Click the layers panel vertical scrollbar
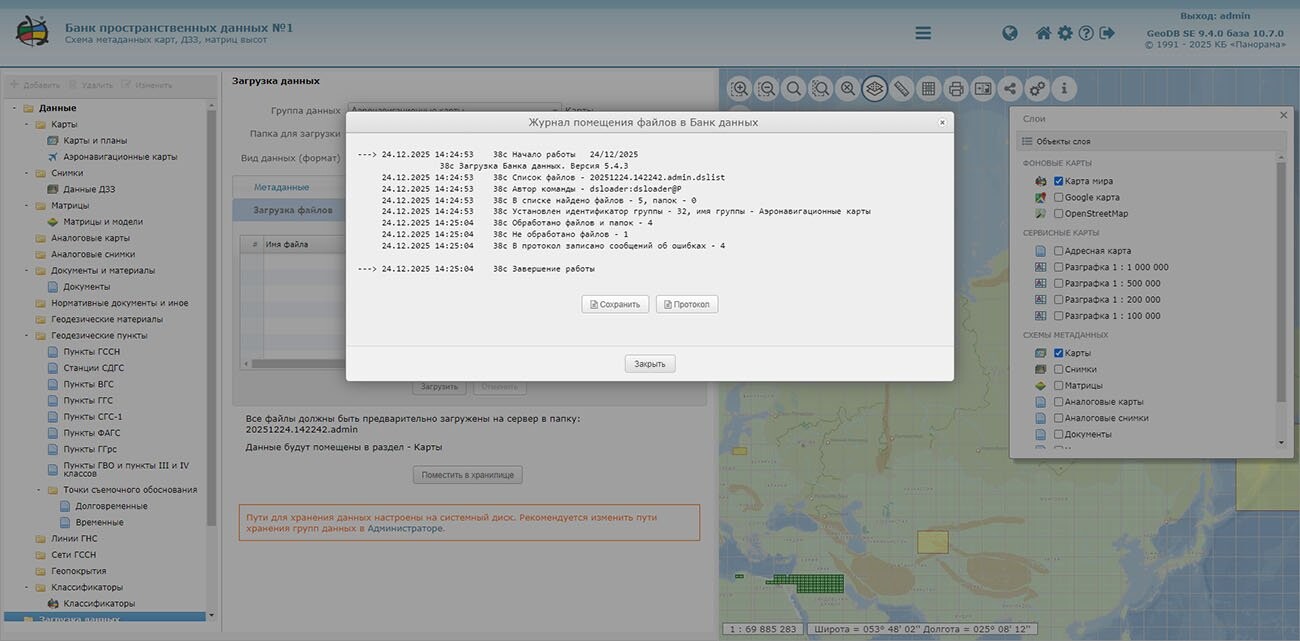This screenshot has height=641, width=1300. click(x=1281, y=300)
